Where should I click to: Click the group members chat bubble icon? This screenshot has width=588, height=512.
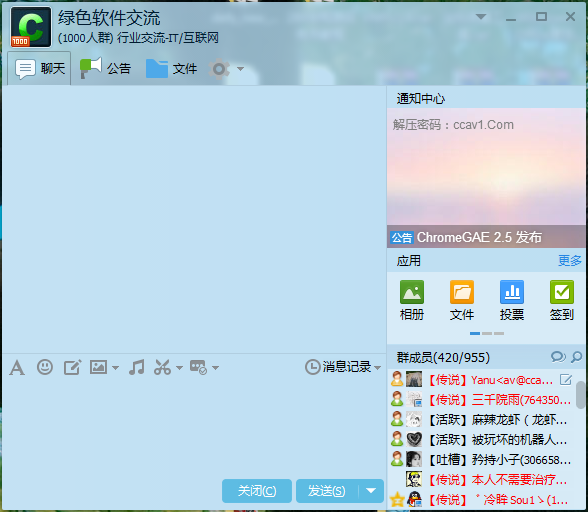558,357
